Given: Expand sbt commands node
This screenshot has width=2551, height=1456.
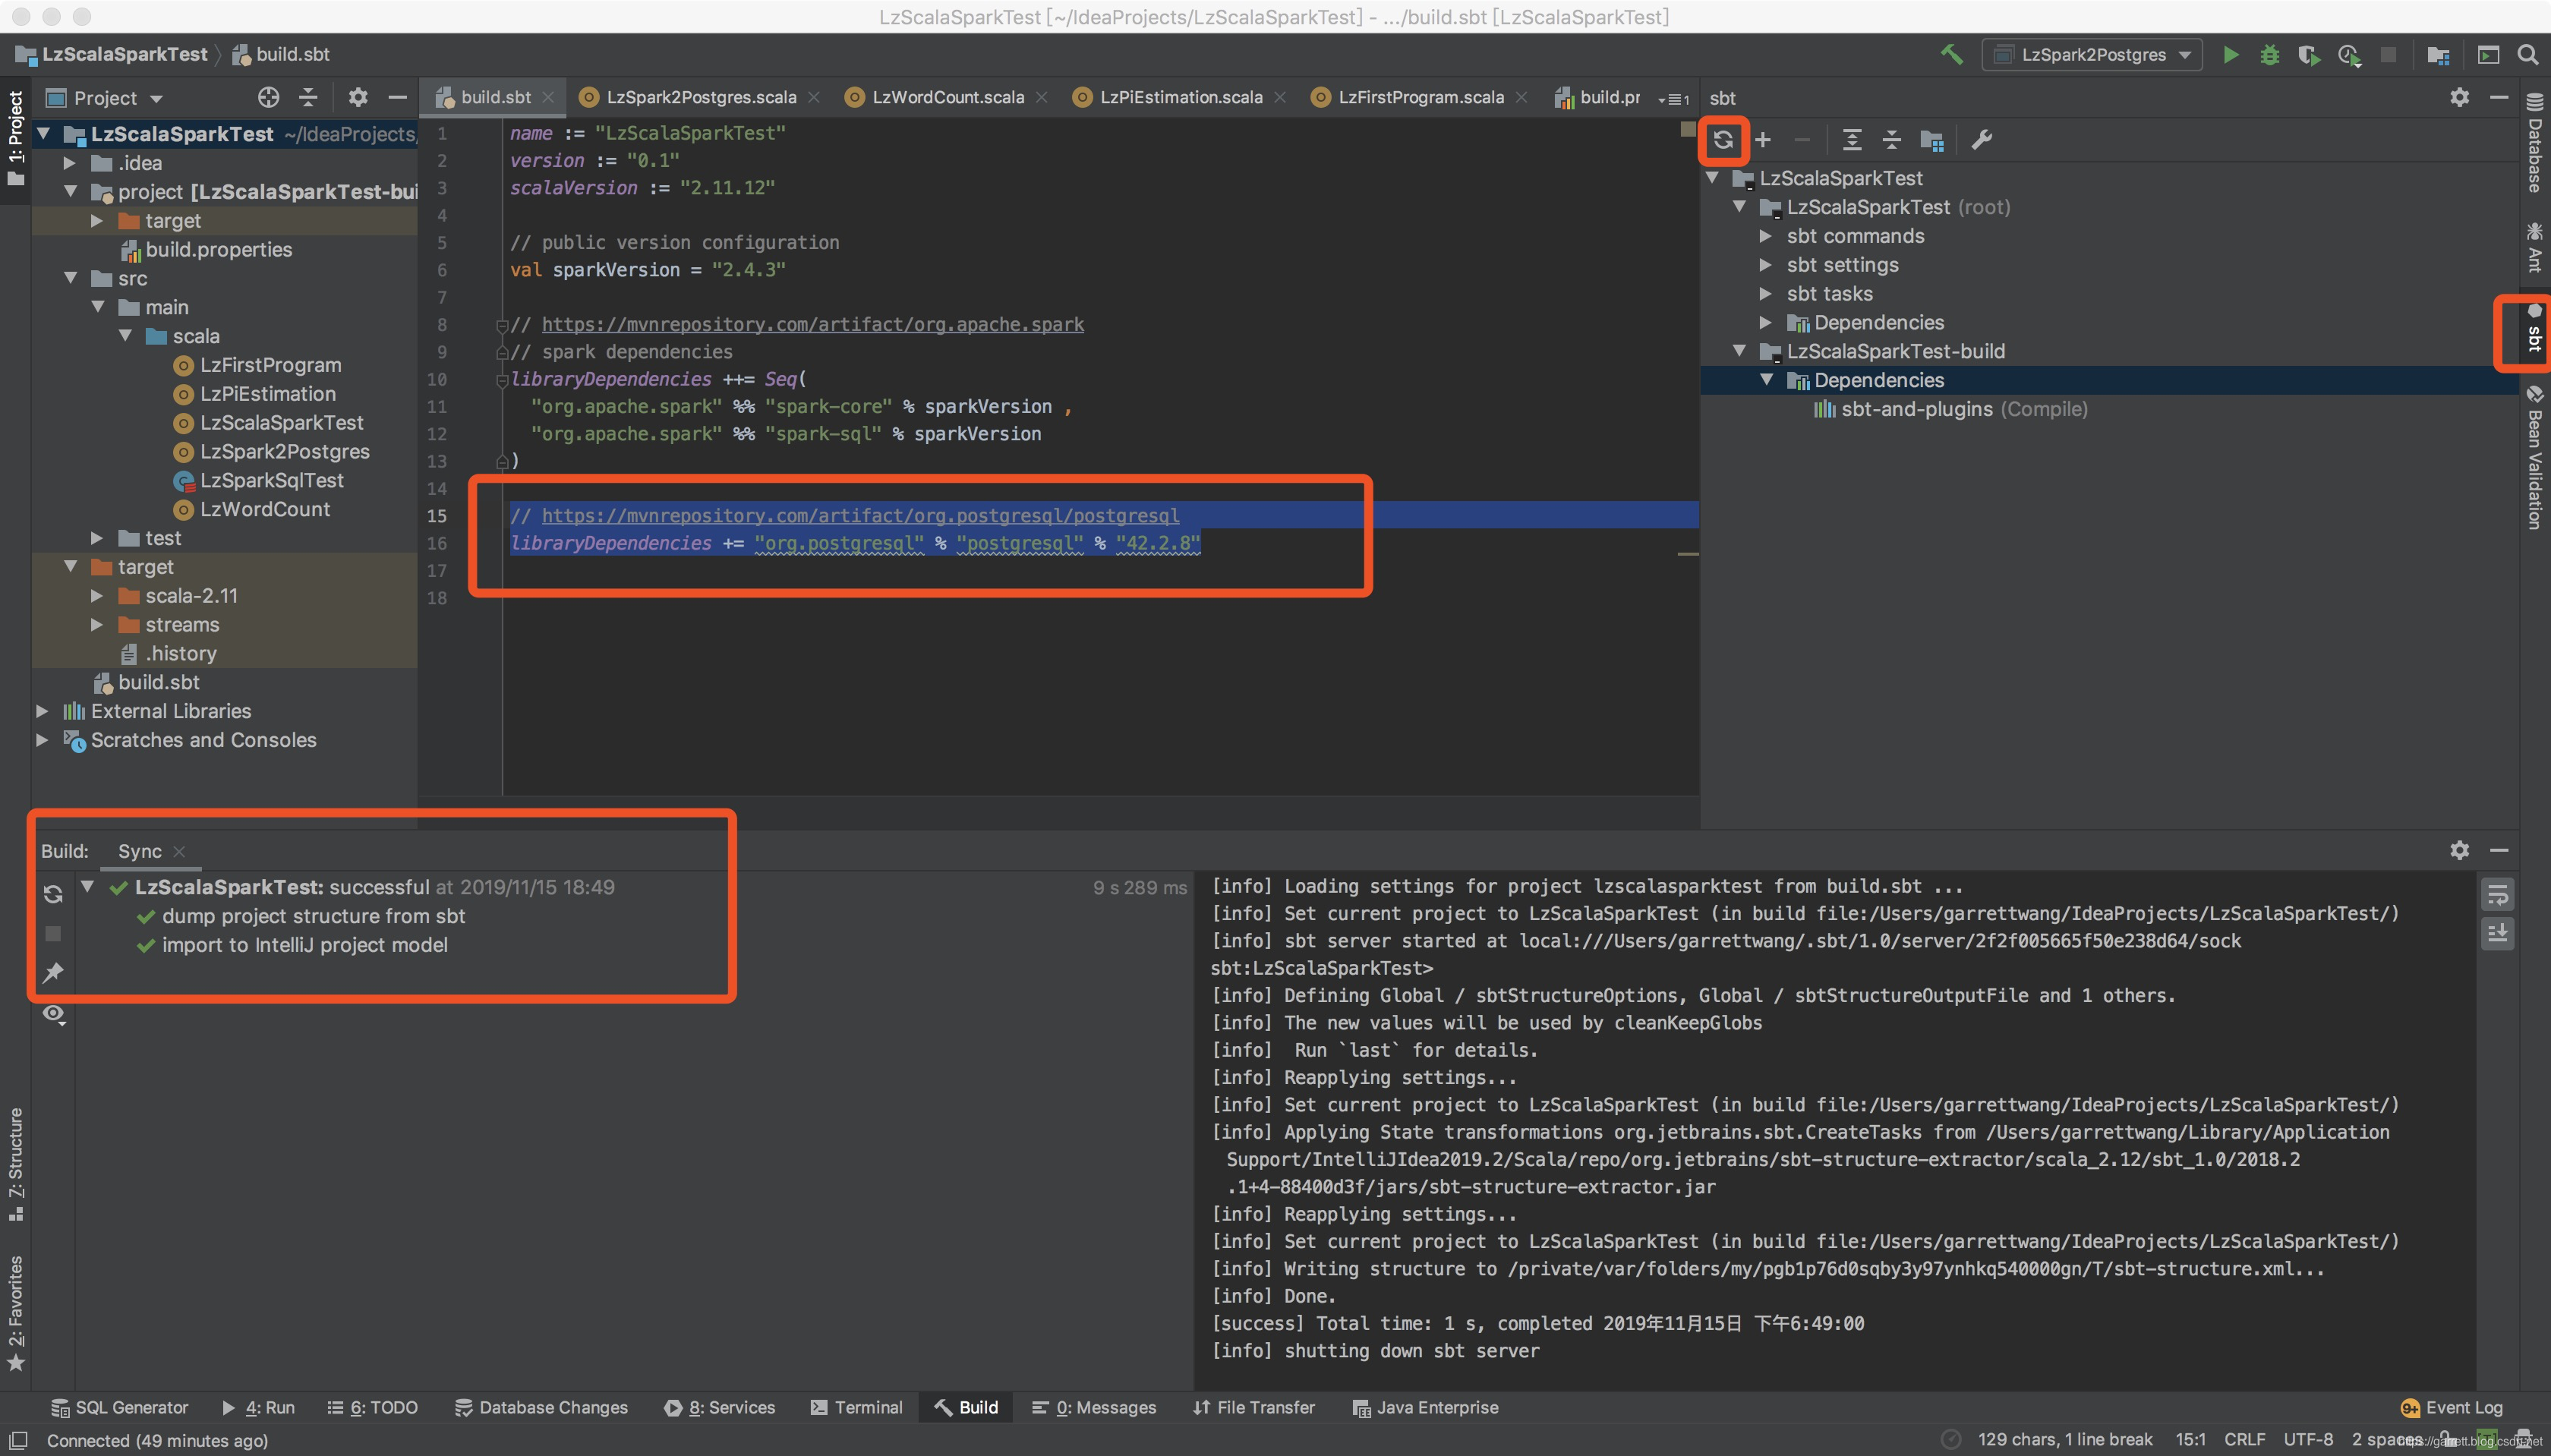Looking at the screenshot, I should pyautogui.click(x=1765, y=236).
